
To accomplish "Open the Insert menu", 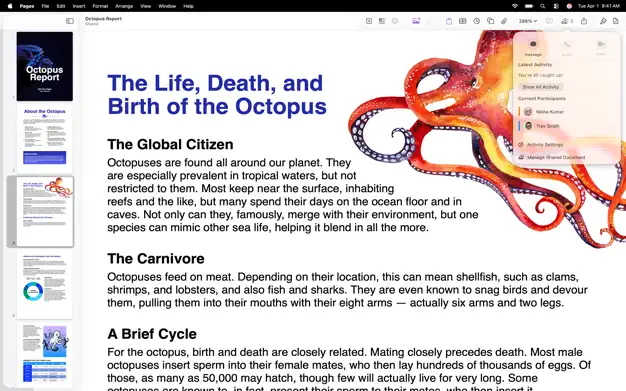I will pos(79,6).
